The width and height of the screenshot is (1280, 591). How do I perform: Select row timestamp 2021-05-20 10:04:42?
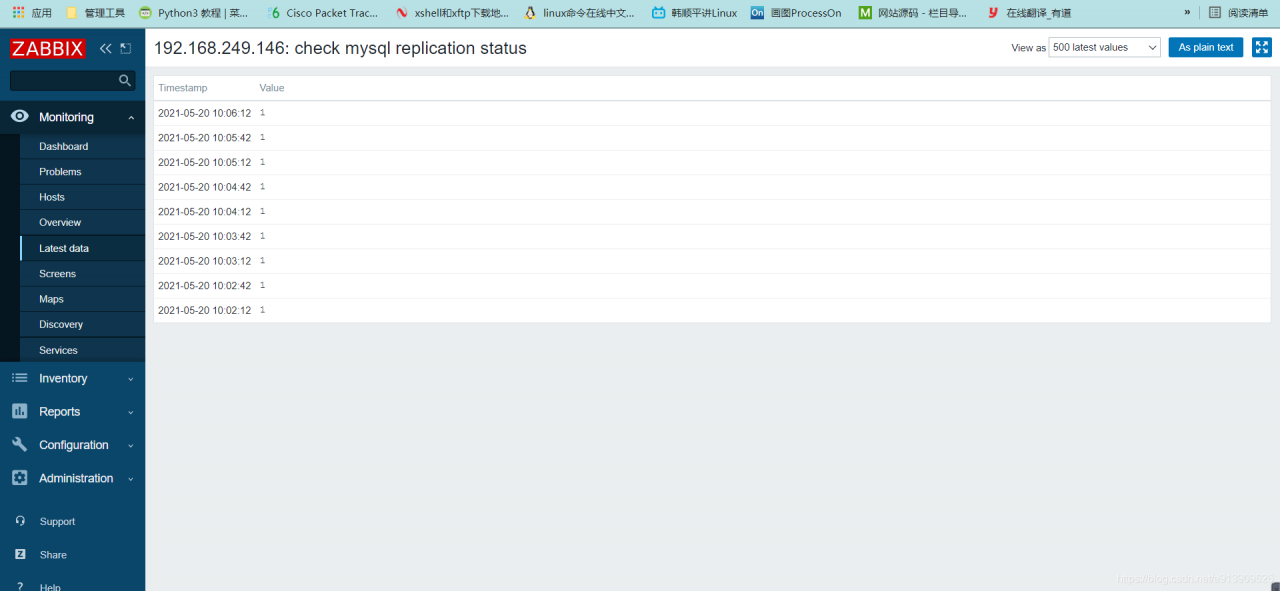tap(204, 187)
